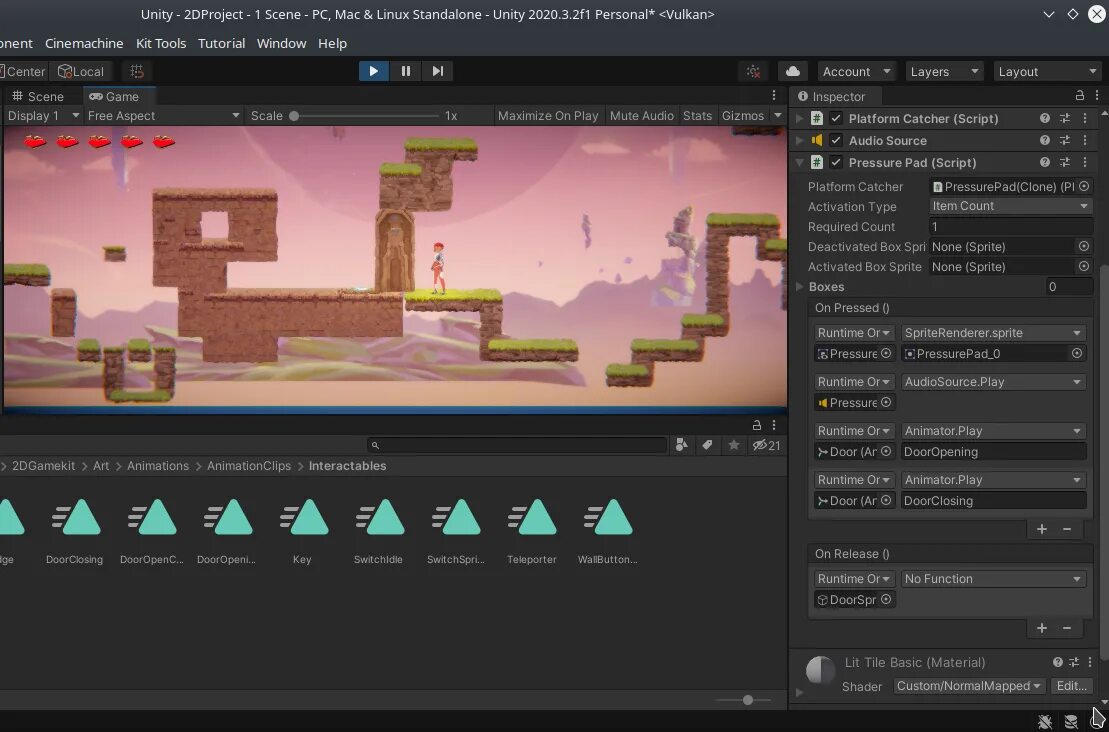Open the AudioSource.Play function dropdown

993,381
